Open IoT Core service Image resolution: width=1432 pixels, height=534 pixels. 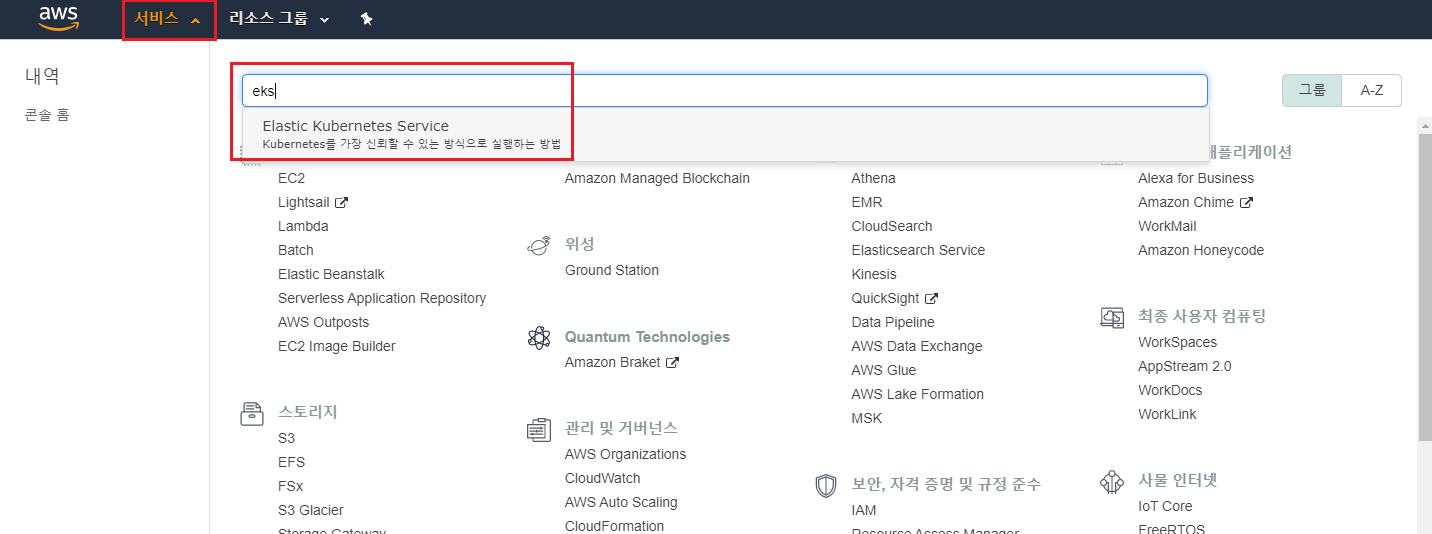pyautogui.click(x=1165, y=506)
